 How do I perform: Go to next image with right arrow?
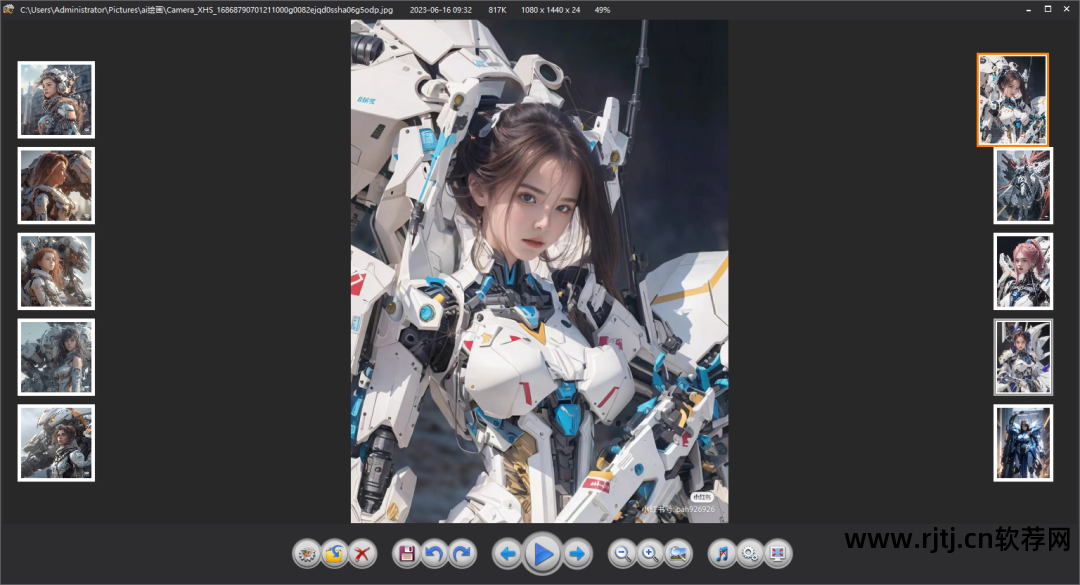pyautogui.click(x=577, y=553)
